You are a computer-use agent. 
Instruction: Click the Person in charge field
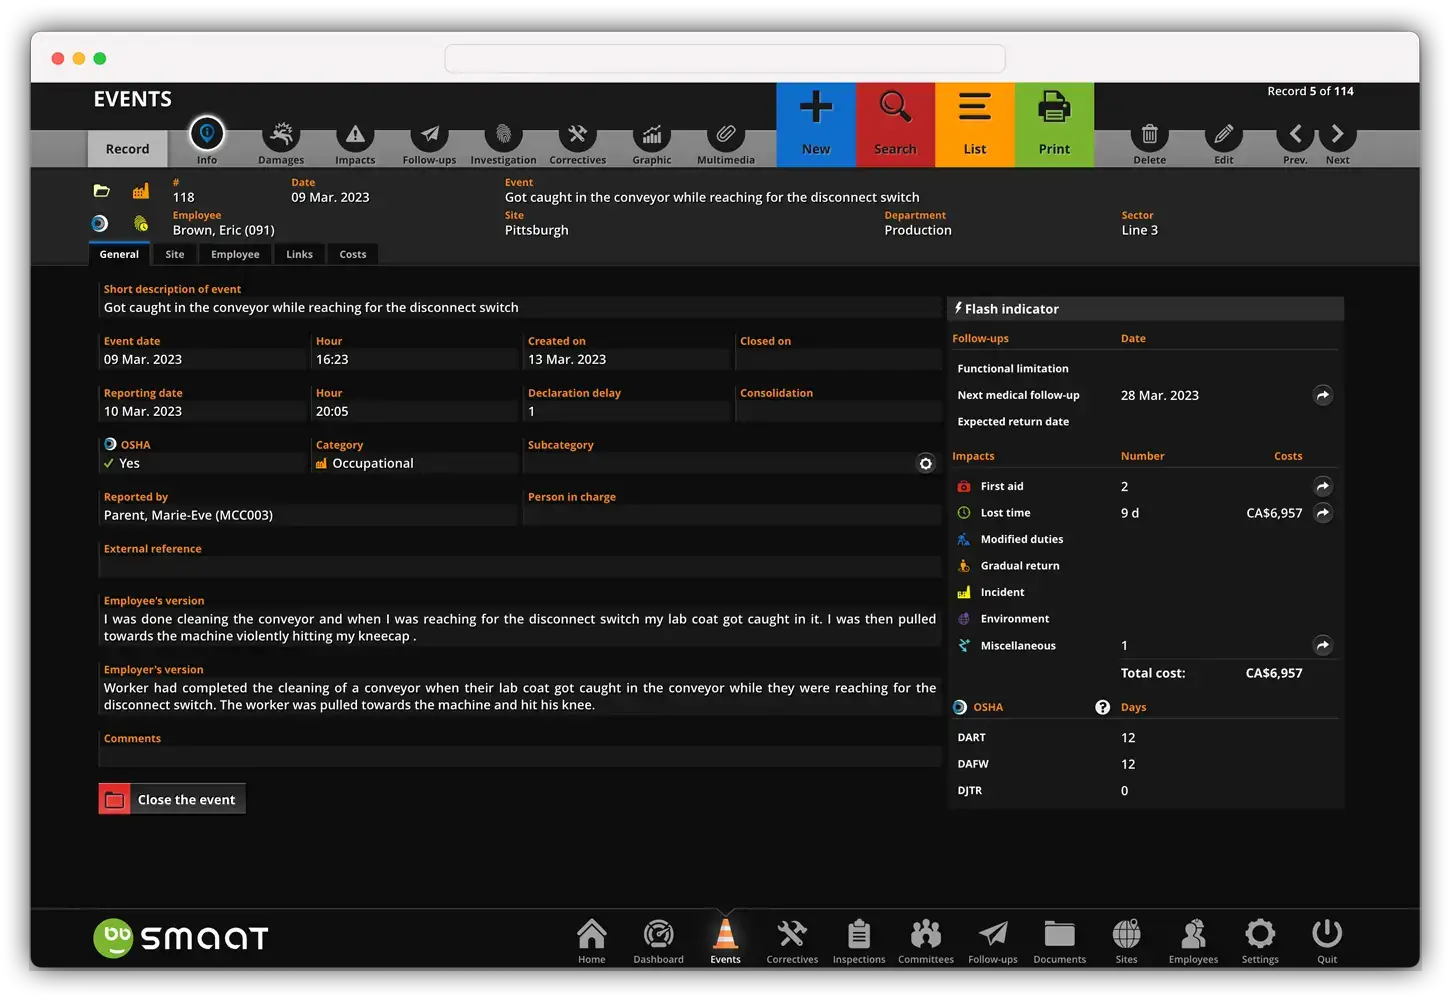point(732,515)
